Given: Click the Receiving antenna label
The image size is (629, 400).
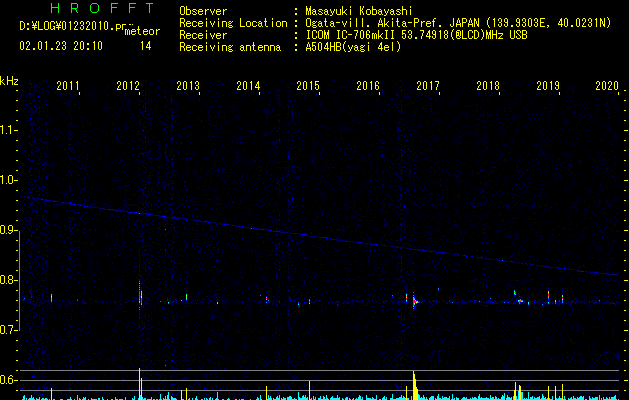Looking at the screenshot, I should coord(230,47).
